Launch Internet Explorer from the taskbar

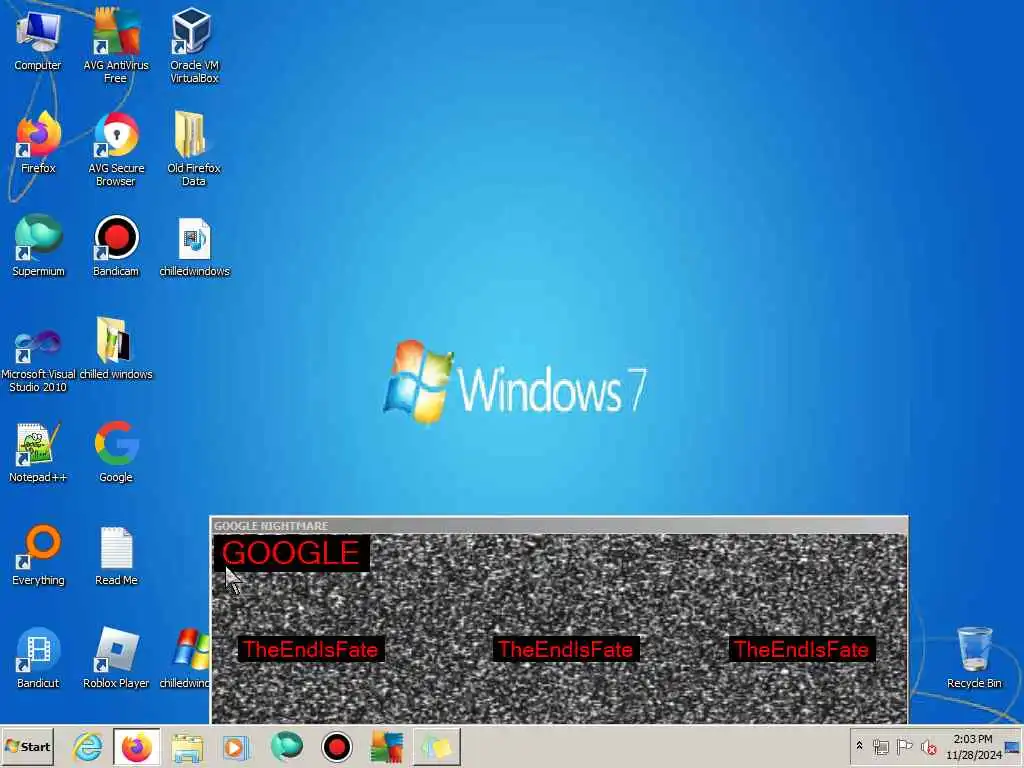88,747
